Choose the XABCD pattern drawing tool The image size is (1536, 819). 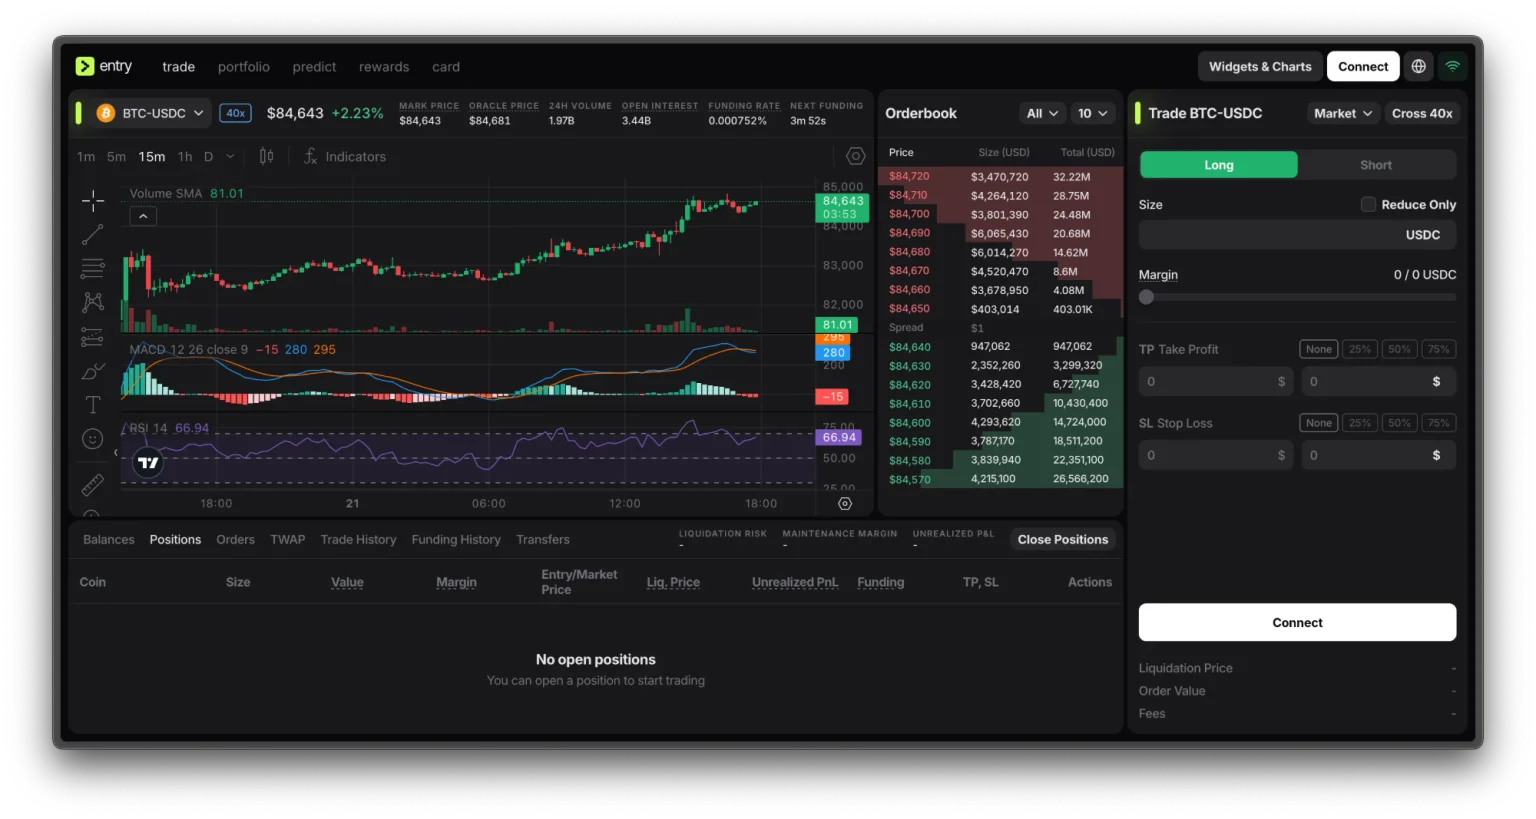click(93, 302)
